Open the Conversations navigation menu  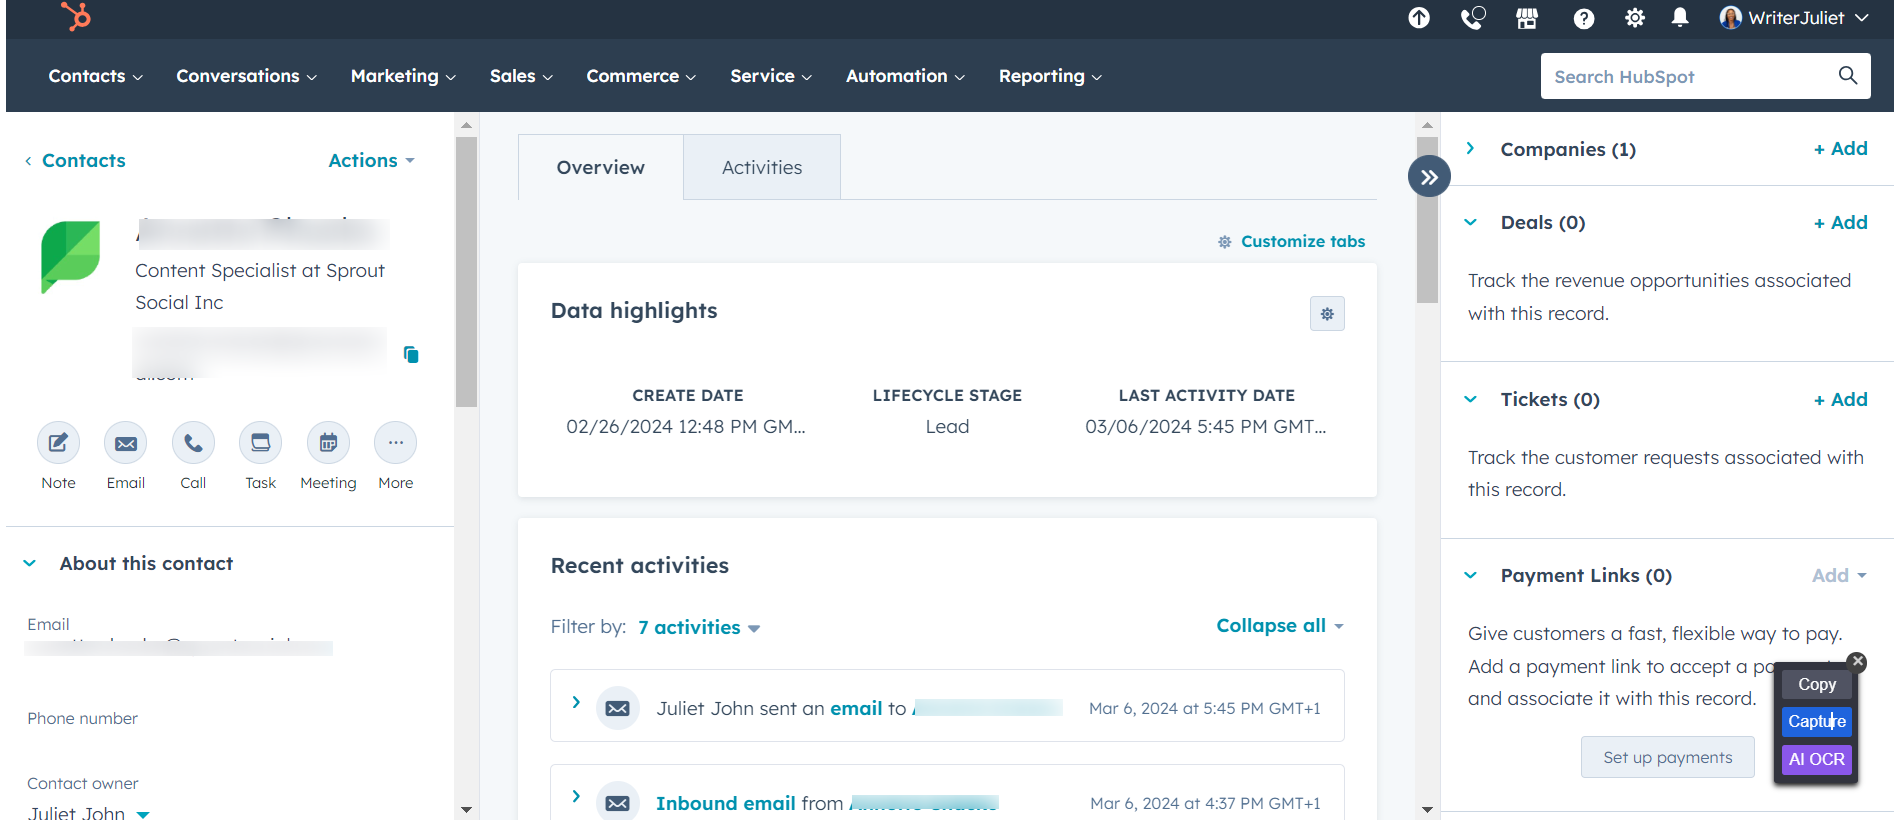[x=246, y=76]
